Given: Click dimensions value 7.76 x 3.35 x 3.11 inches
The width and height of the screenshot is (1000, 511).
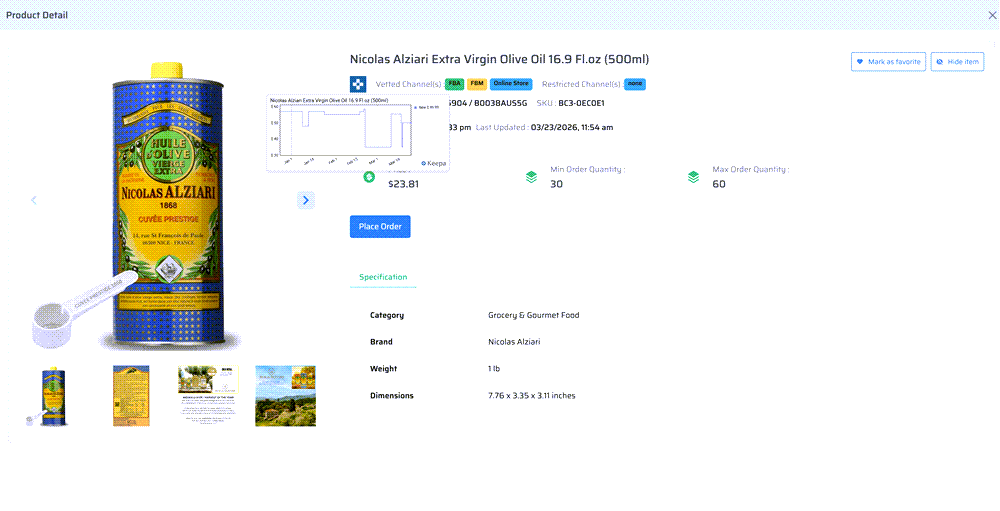Looking at the screenshot, I should click(x=532, y=396).
